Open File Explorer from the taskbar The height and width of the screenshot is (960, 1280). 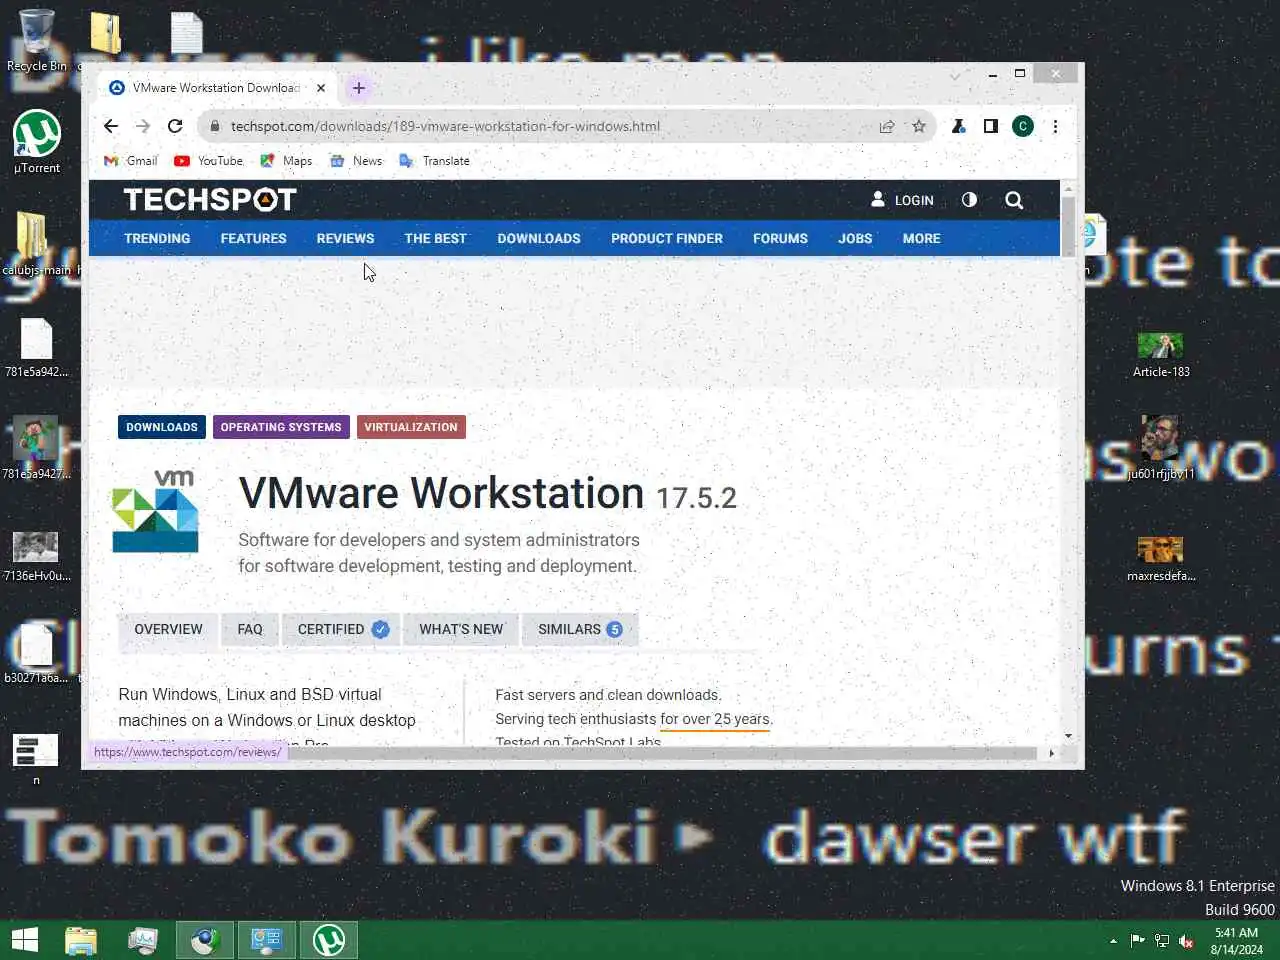pos(81,940)
